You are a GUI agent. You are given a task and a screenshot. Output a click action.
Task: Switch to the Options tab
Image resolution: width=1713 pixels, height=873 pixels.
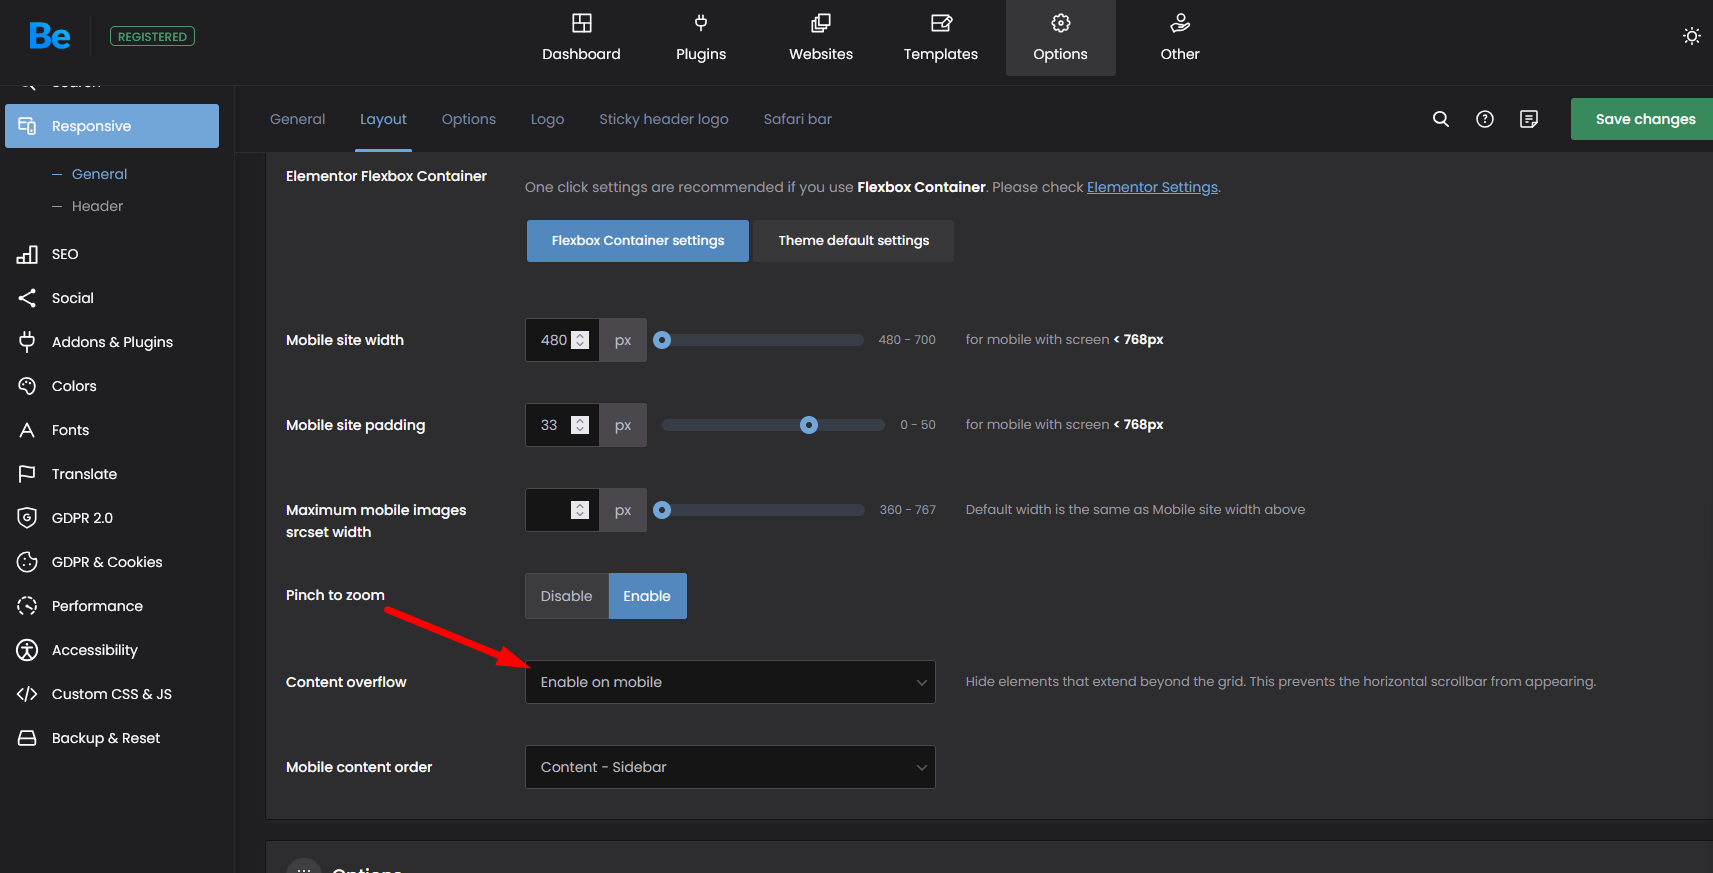[x=469, y=119]
